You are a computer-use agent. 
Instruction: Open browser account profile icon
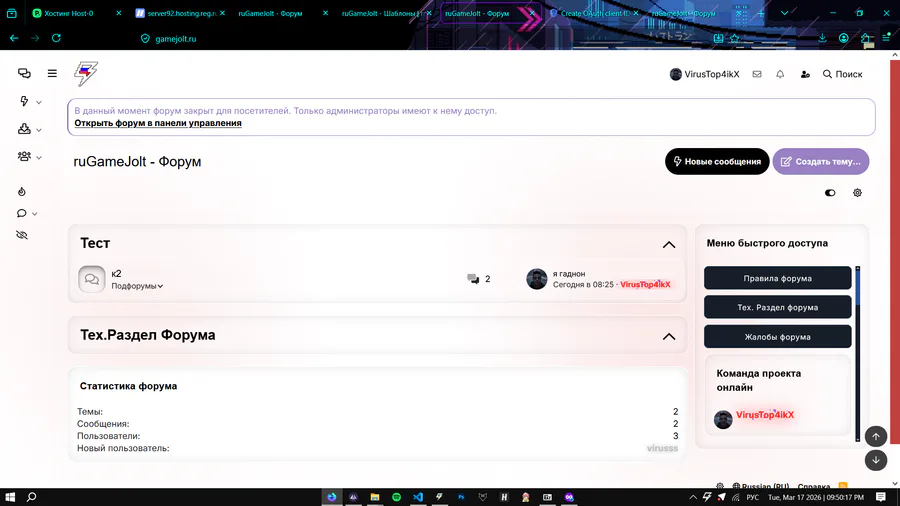point(844,38)
